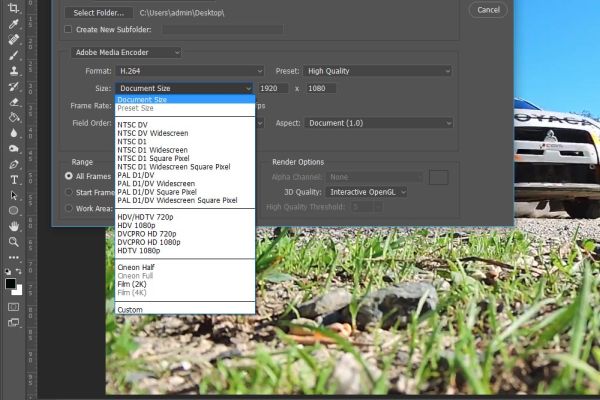This screenshot has width=600, height=400.
Task: Change the screen mode
Action: coord(13,323)
